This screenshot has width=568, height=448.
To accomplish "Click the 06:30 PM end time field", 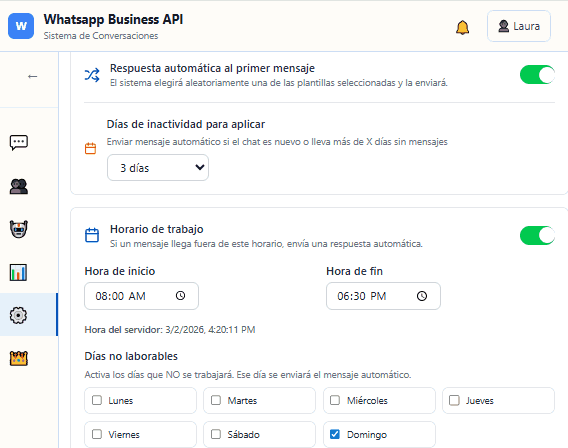I will [383, 296].
